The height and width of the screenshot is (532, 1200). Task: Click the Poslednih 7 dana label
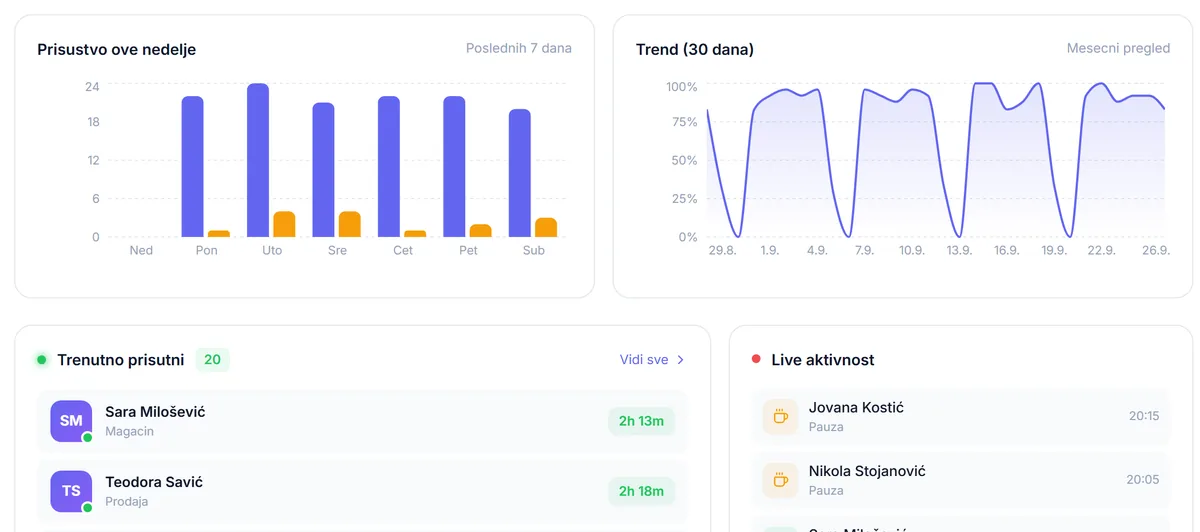(519, 48)
